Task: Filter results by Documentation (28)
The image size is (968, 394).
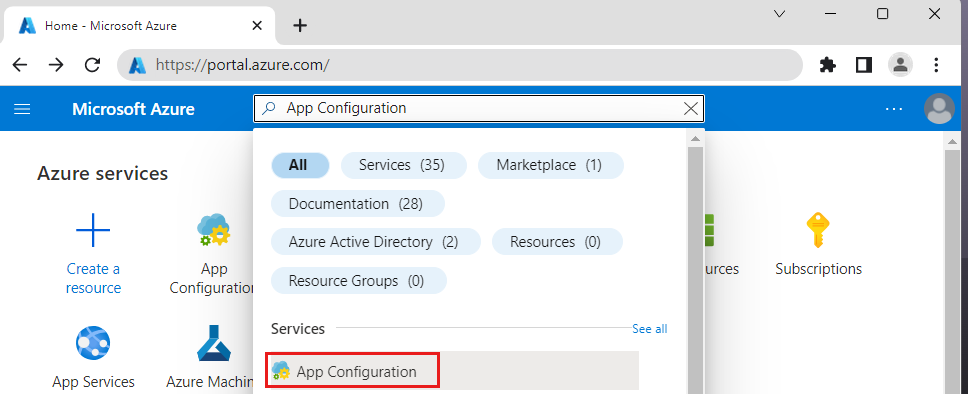Action: point(357,204)
